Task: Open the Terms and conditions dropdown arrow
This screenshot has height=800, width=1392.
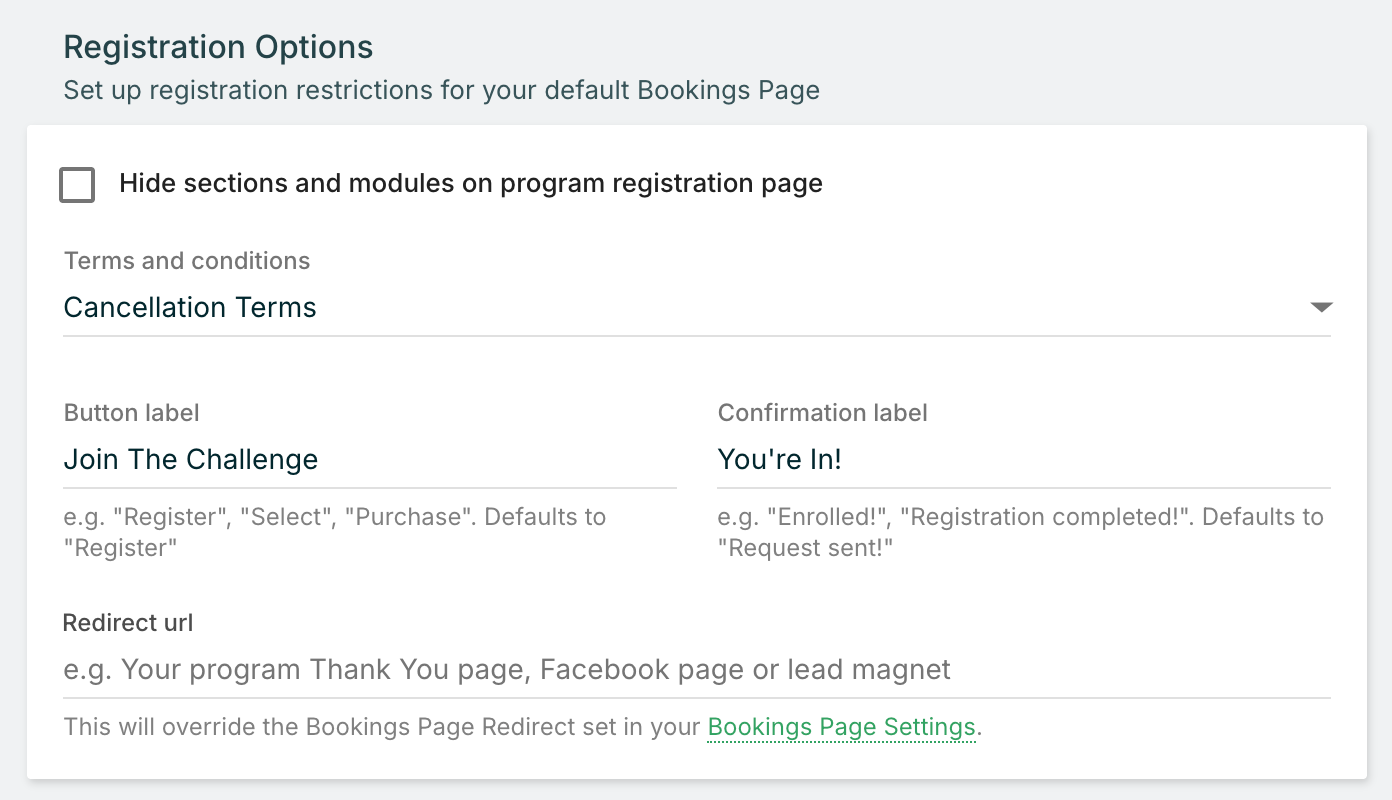Action: point(1321,307)
